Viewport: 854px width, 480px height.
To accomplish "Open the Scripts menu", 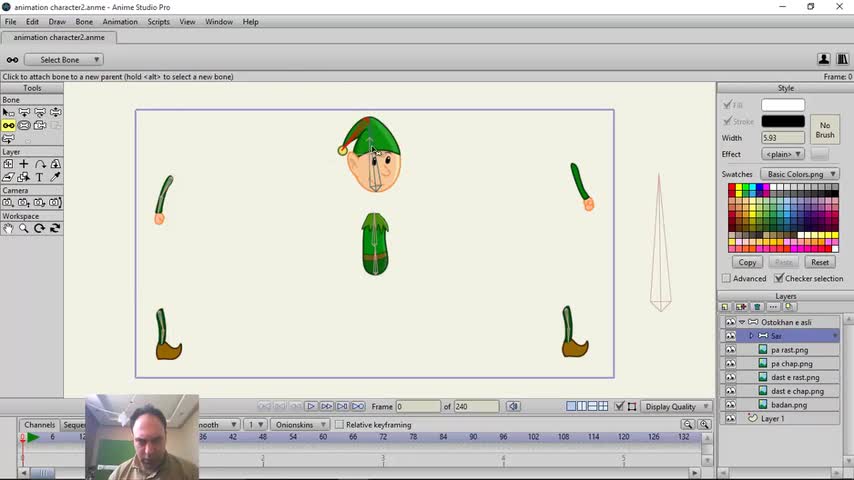I will point(158,22).
